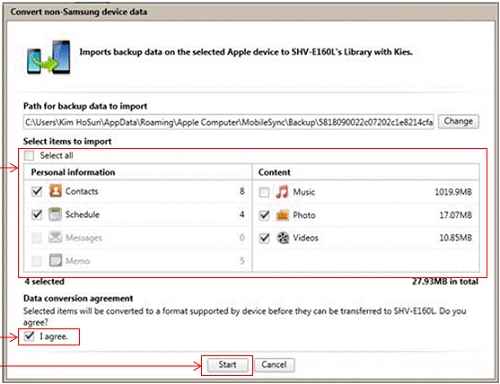
Task: Click the 17.07MB Photo size value
Action: (456, 215)
